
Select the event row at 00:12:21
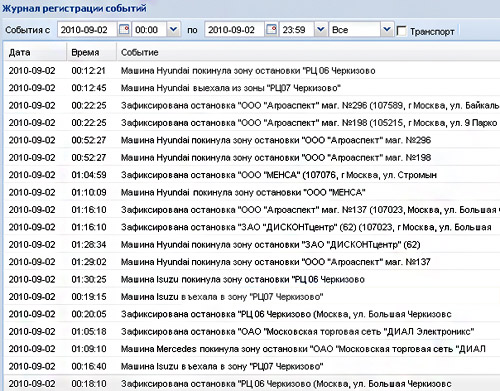(252, 70)
